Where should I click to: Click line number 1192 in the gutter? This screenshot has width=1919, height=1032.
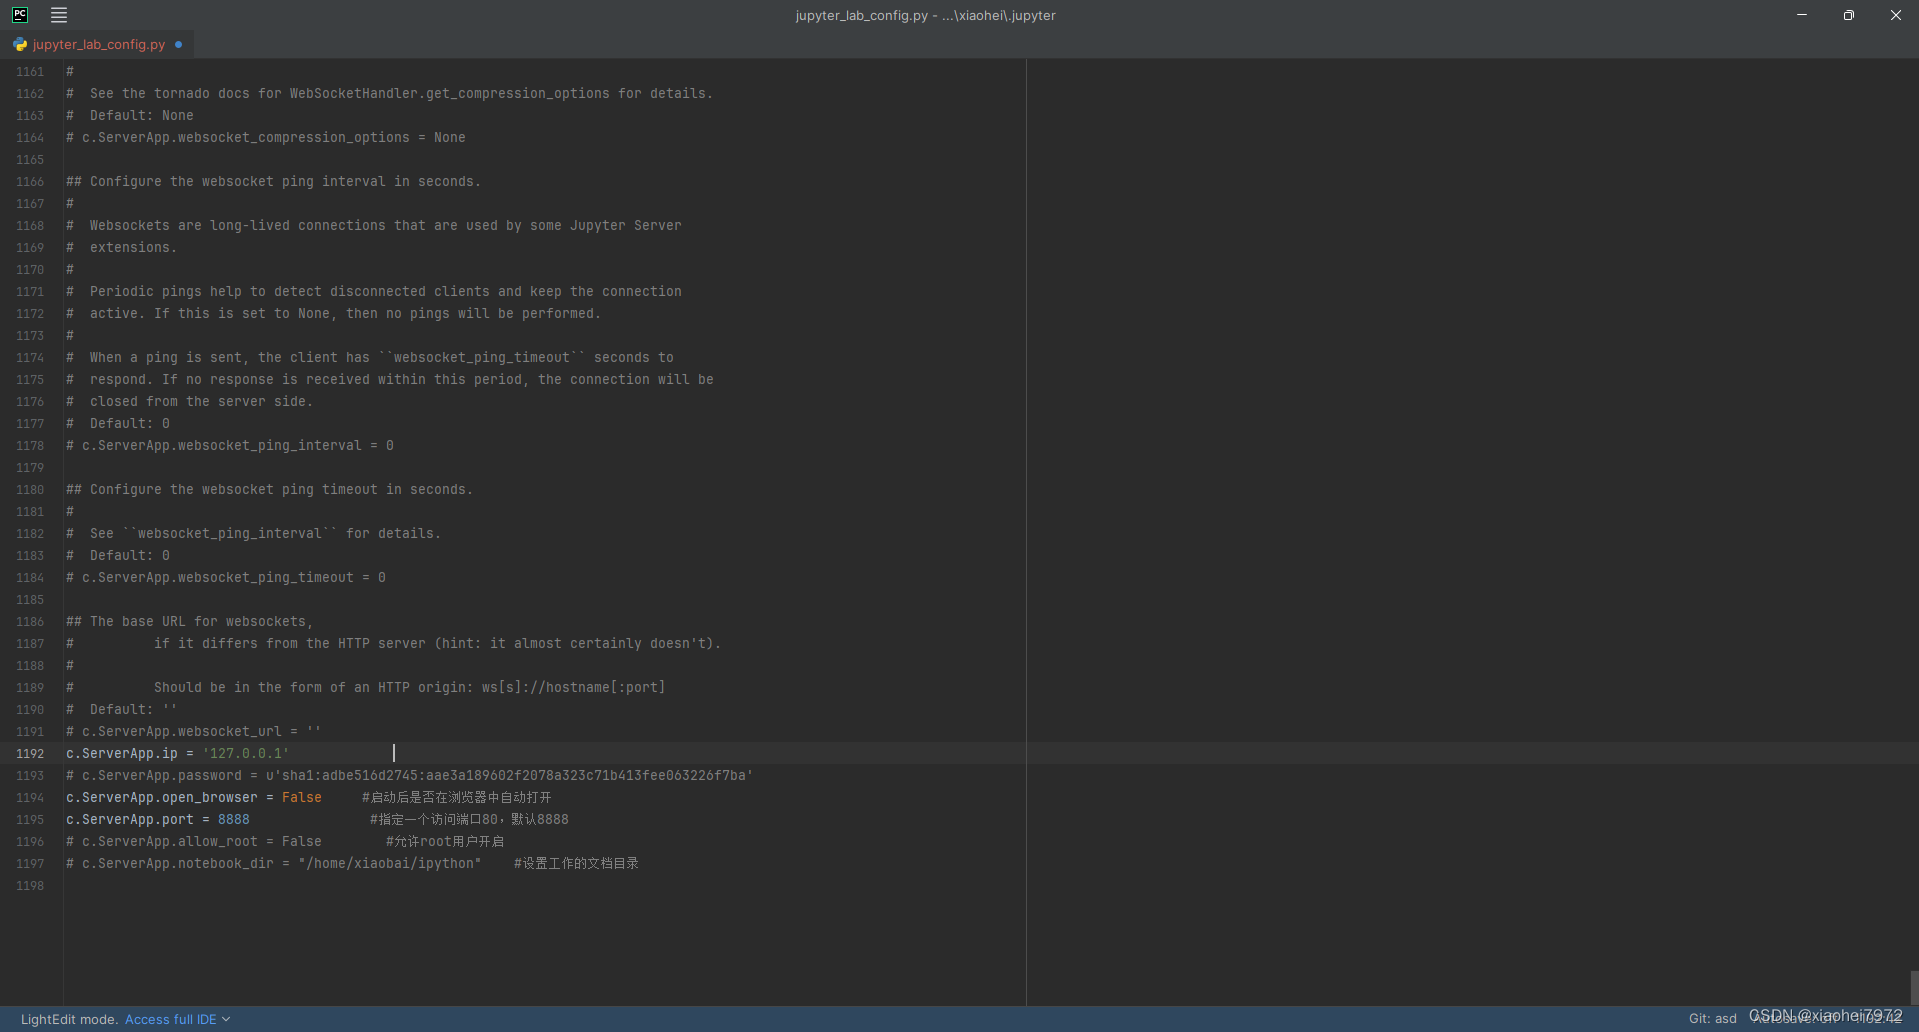point(30,754)
